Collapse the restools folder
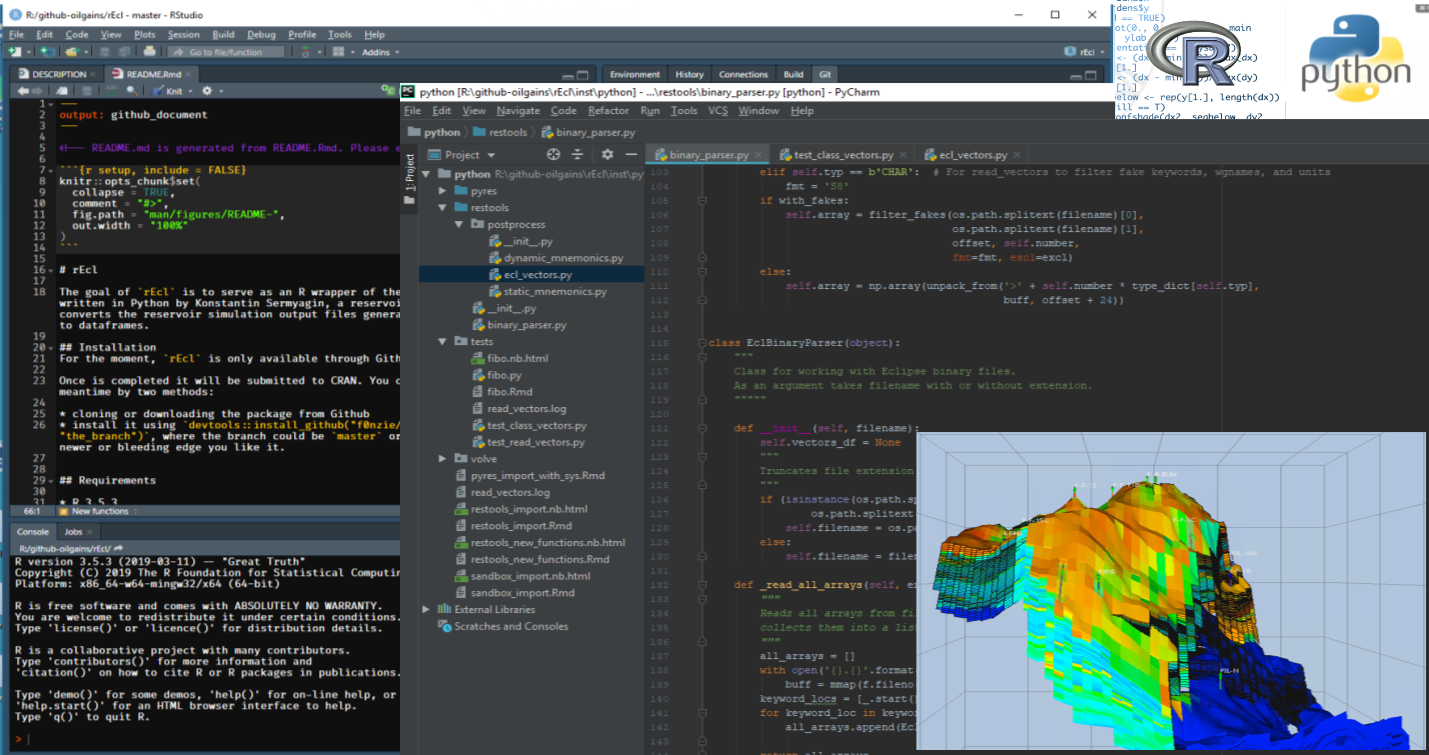1429x755 pixels. pos(443,207)
